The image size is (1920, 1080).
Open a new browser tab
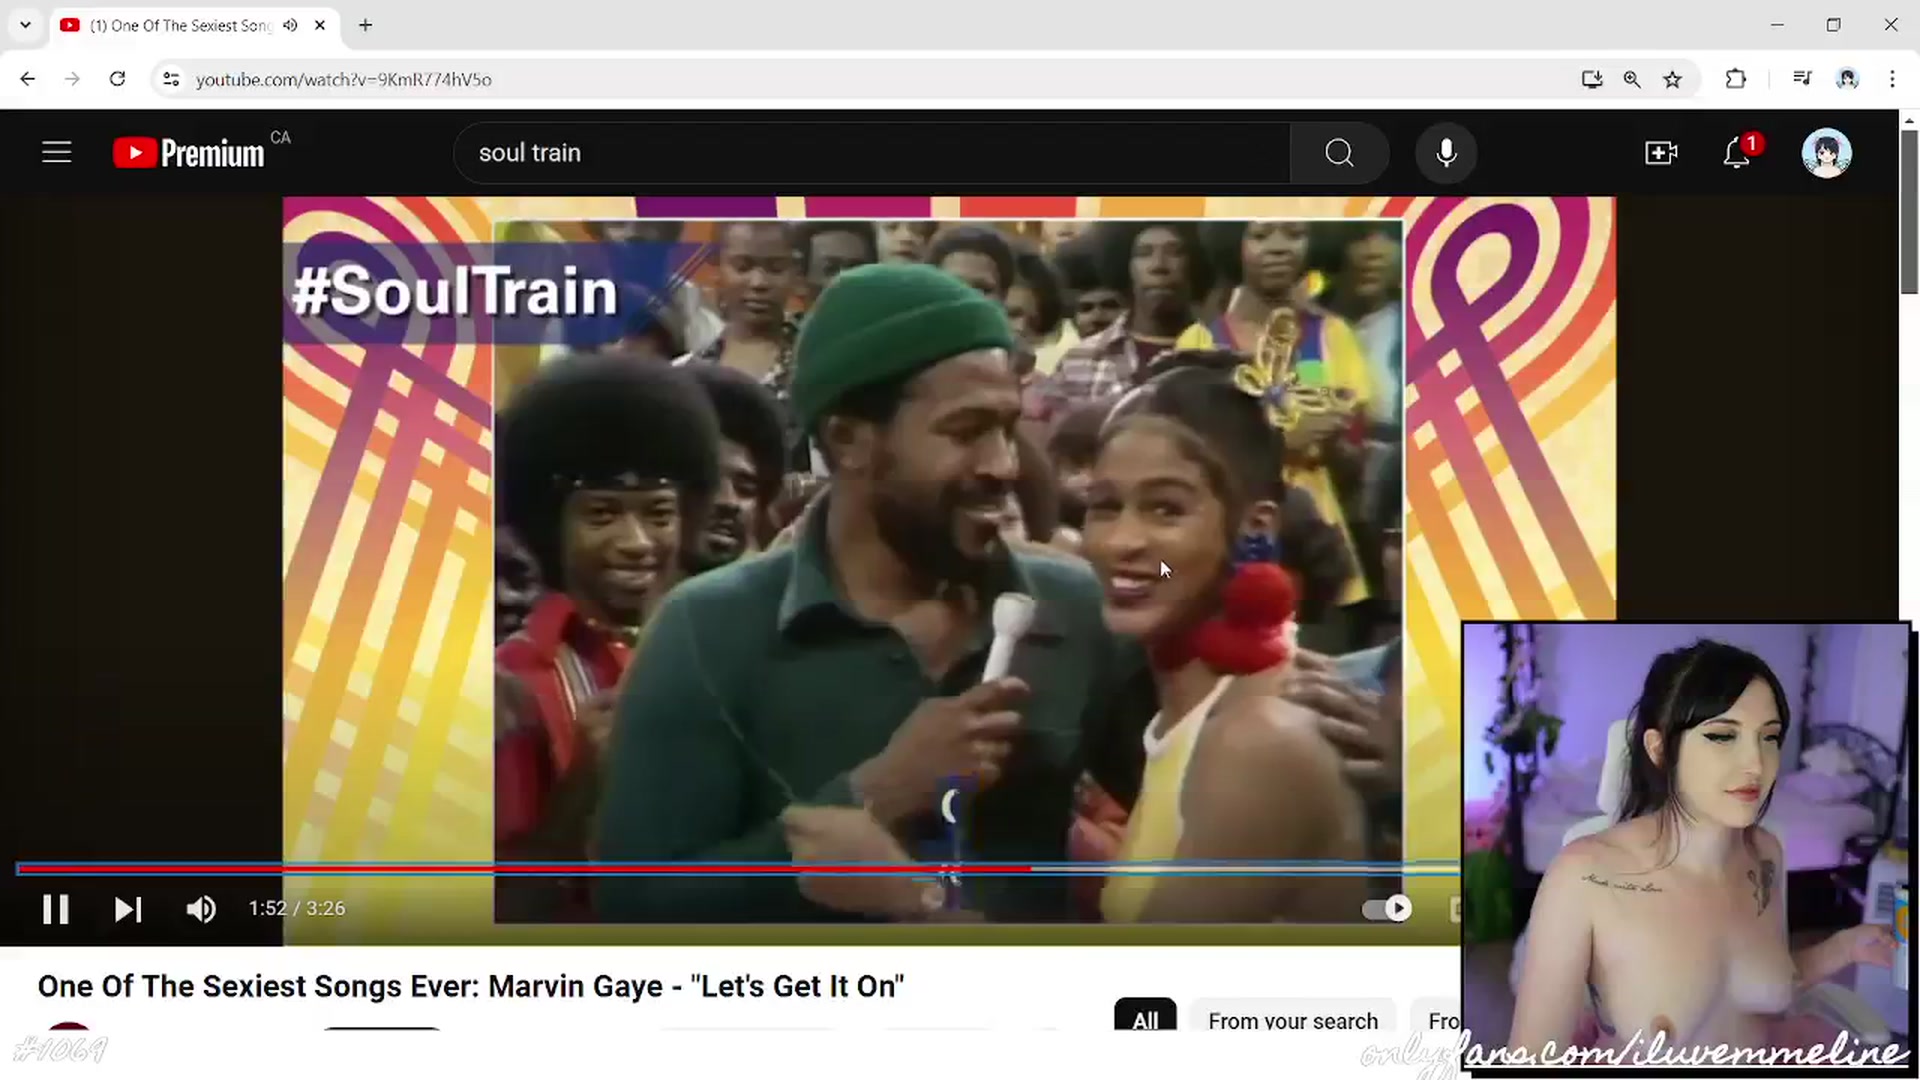[x=366, y=25]
